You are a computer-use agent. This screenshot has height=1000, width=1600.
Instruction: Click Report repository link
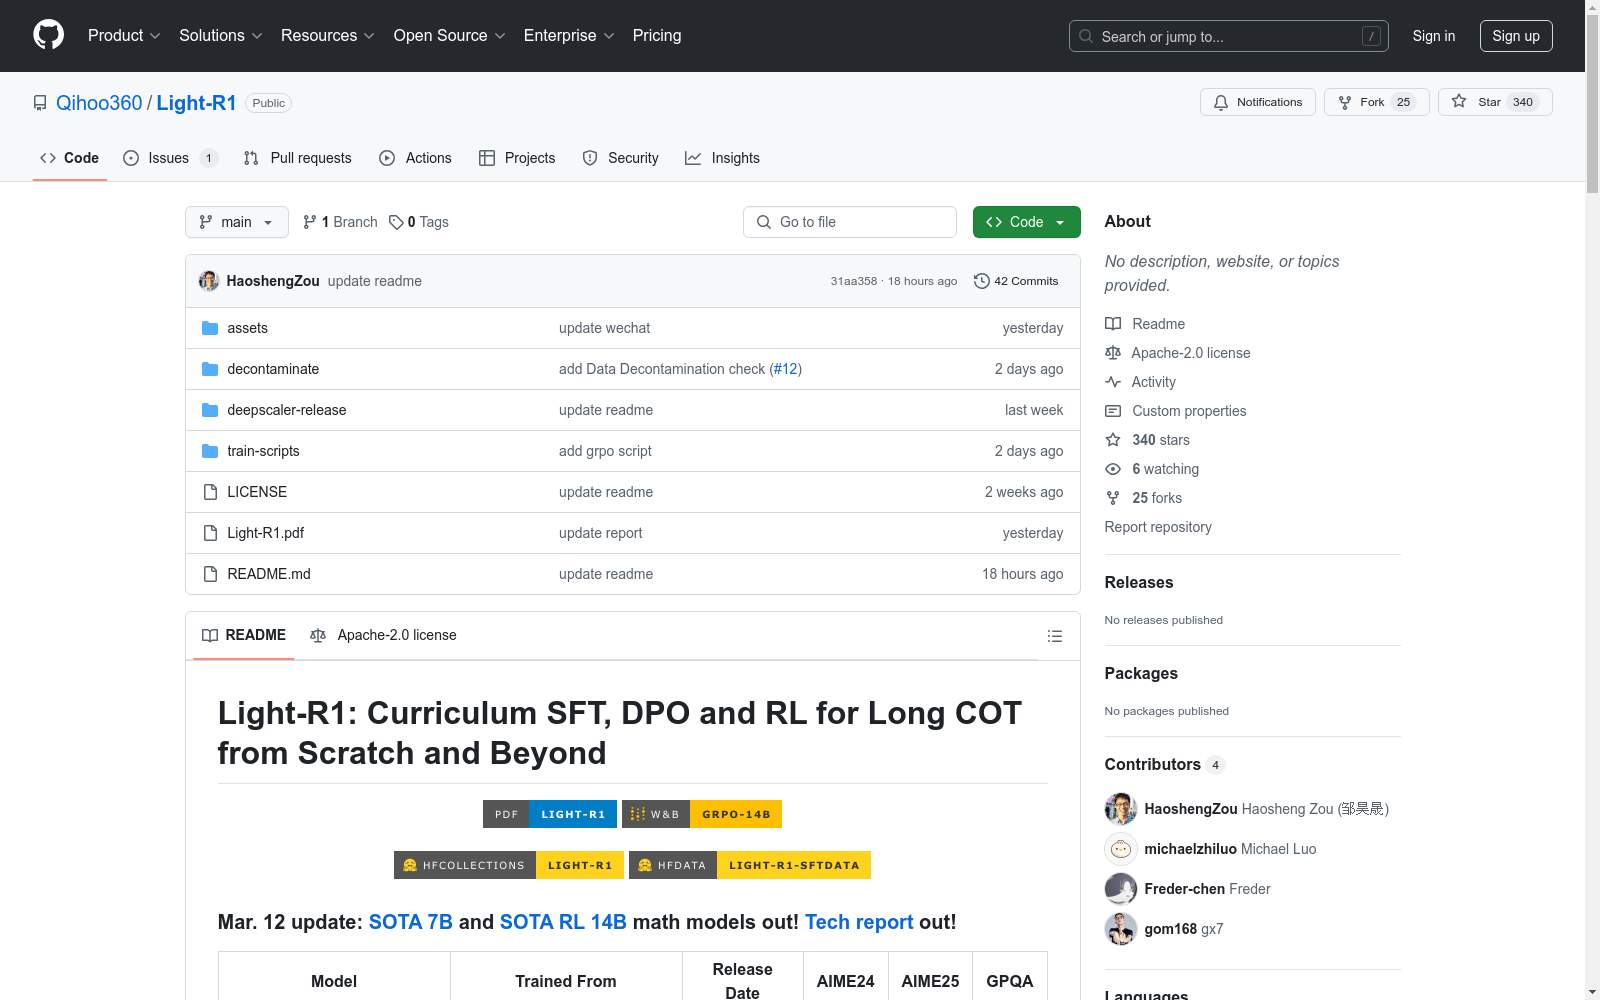coord(1158,527)
